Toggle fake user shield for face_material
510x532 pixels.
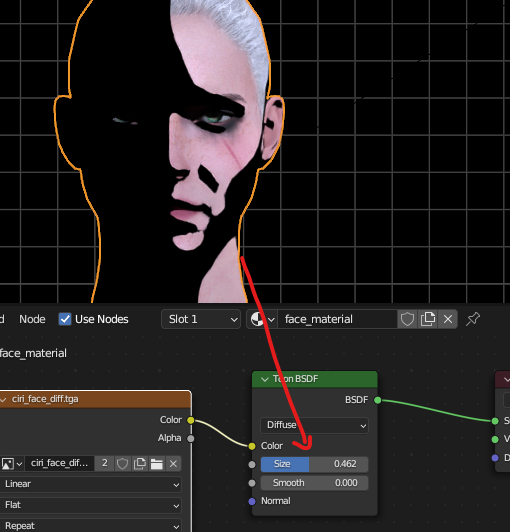pos(407,319)
